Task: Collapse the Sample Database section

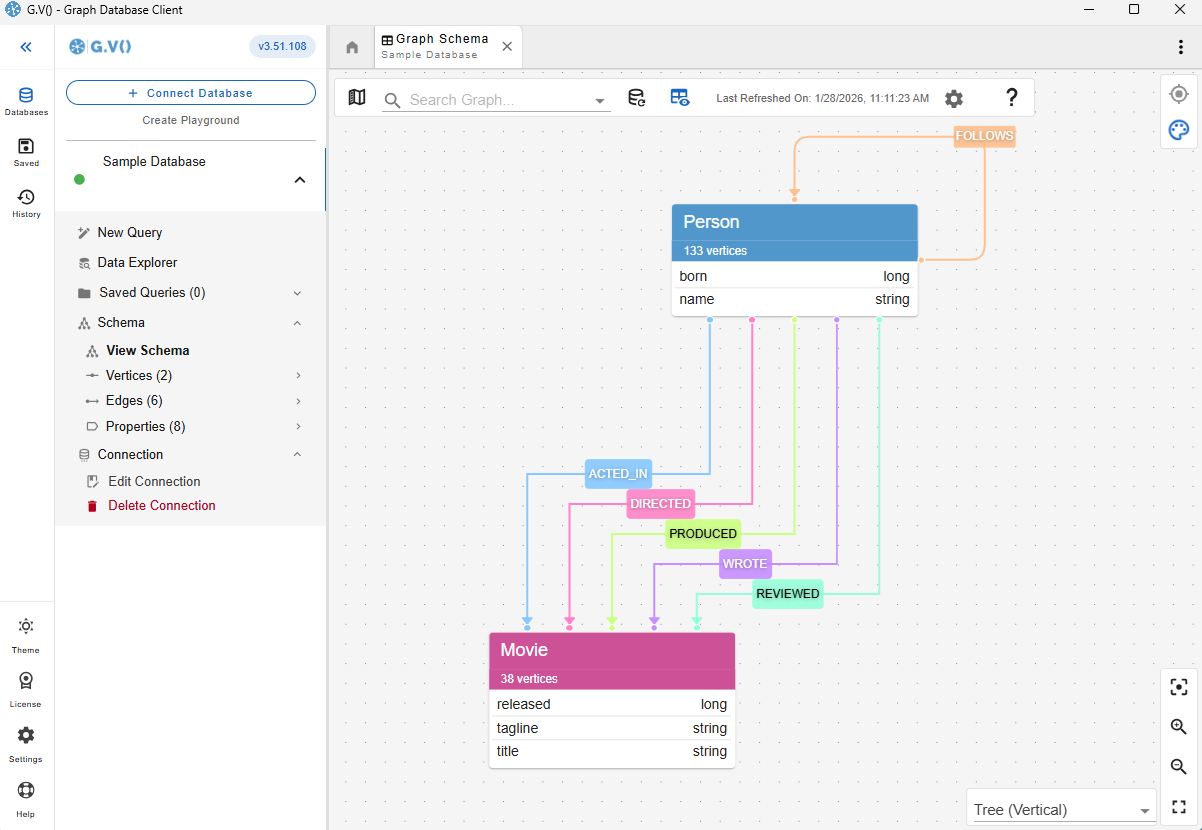Action: click(x=299, y=179)
